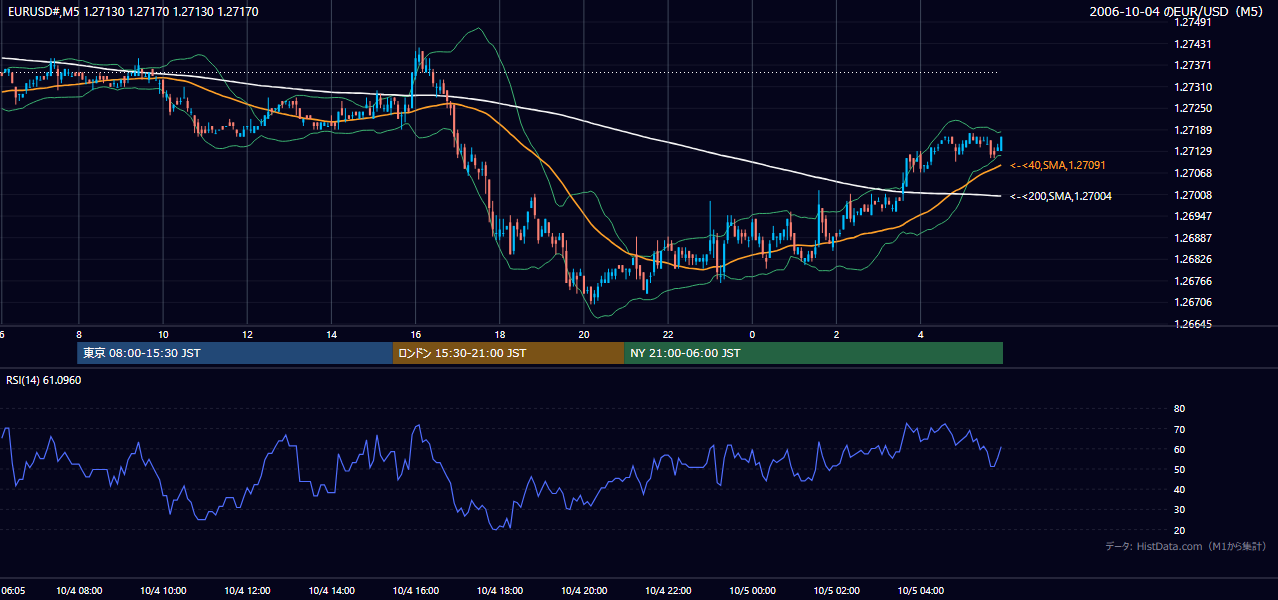The height and width of the screenshot is (600, 1278).
Task: Click price axis value 1.26706
Action: pos(1193,302)
